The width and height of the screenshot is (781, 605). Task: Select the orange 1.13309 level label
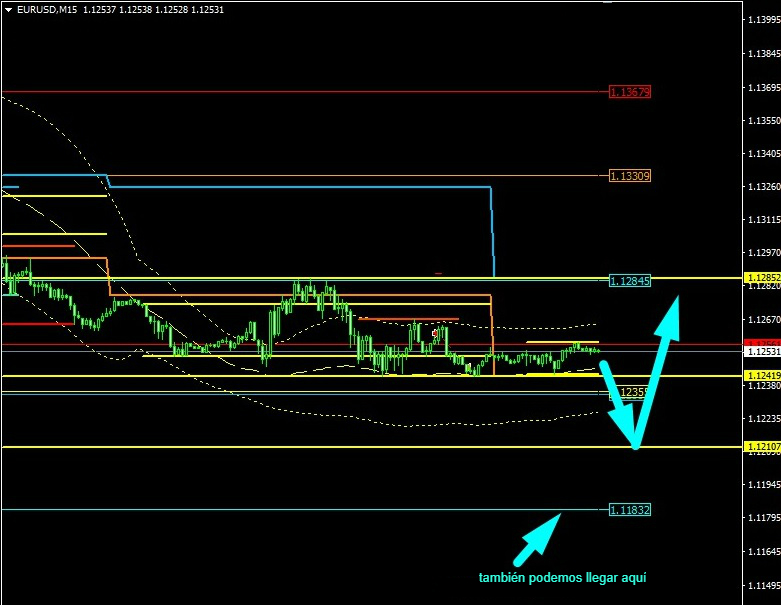[630, 176]
